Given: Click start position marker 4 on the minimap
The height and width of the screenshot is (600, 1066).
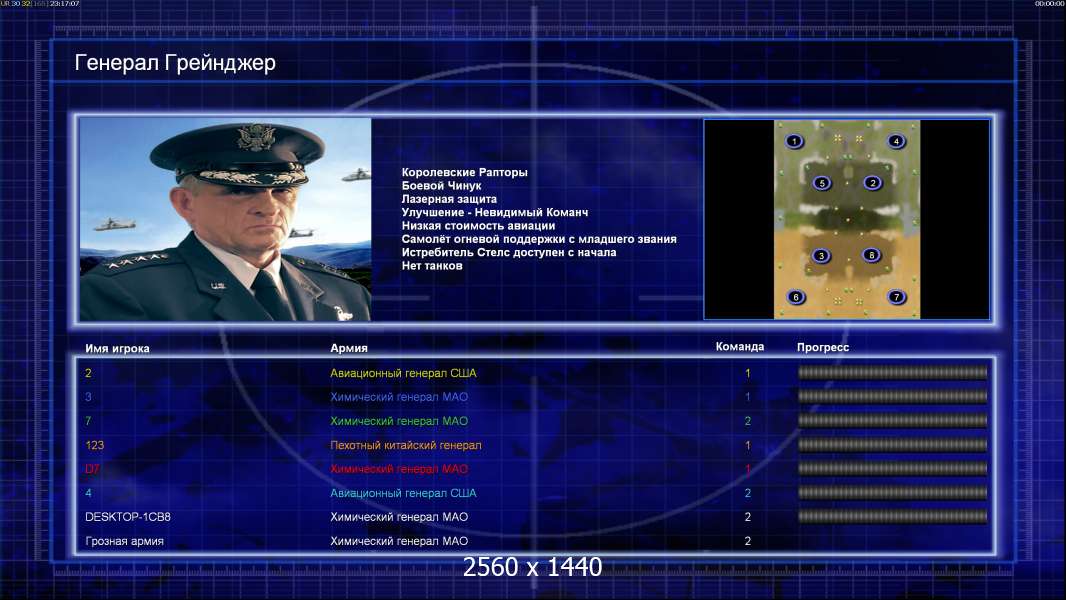Looking at the screenshot, I should pos(896,141).
